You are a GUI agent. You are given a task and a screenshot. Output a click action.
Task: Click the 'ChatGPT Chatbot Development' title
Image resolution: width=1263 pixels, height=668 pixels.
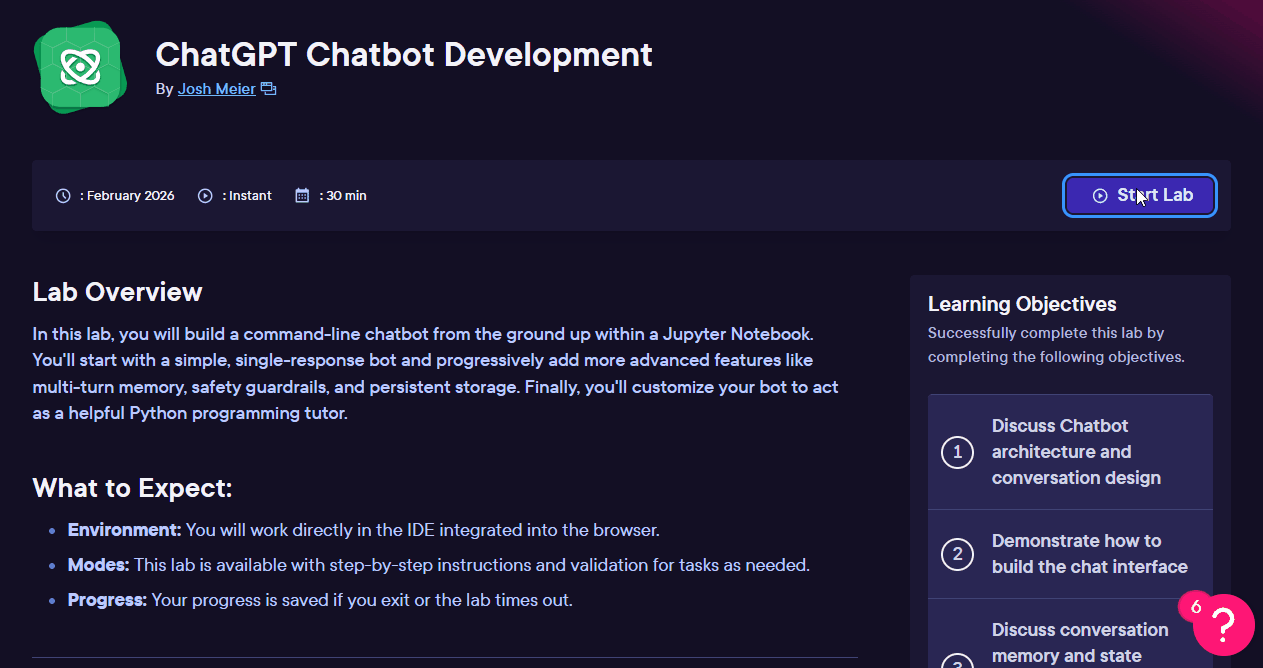click(x=404, y=54)
